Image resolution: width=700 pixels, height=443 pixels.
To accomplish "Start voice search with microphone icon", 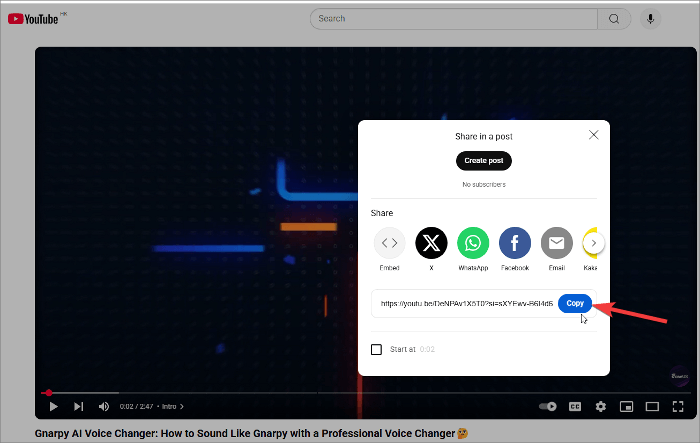I will point(651,18).
